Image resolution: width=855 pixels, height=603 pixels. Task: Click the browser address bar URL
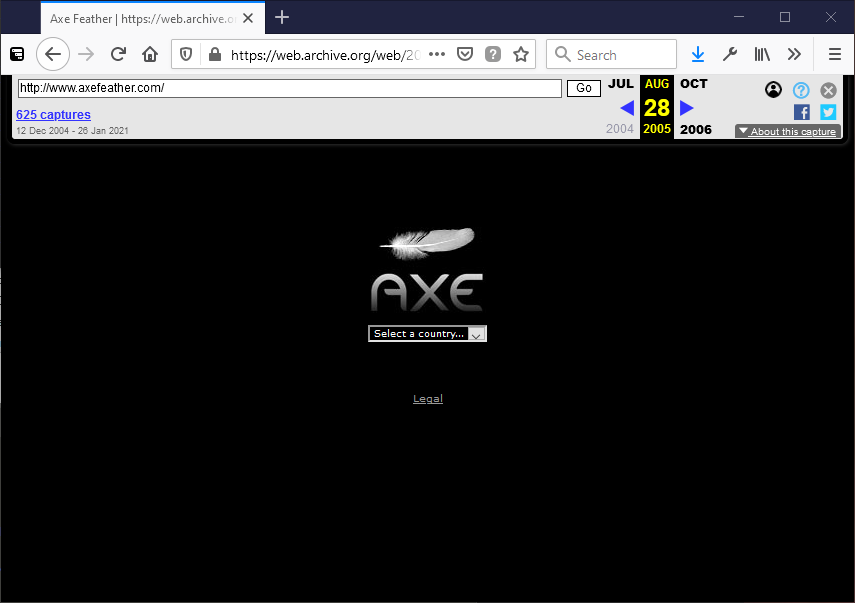pos(325,55)
